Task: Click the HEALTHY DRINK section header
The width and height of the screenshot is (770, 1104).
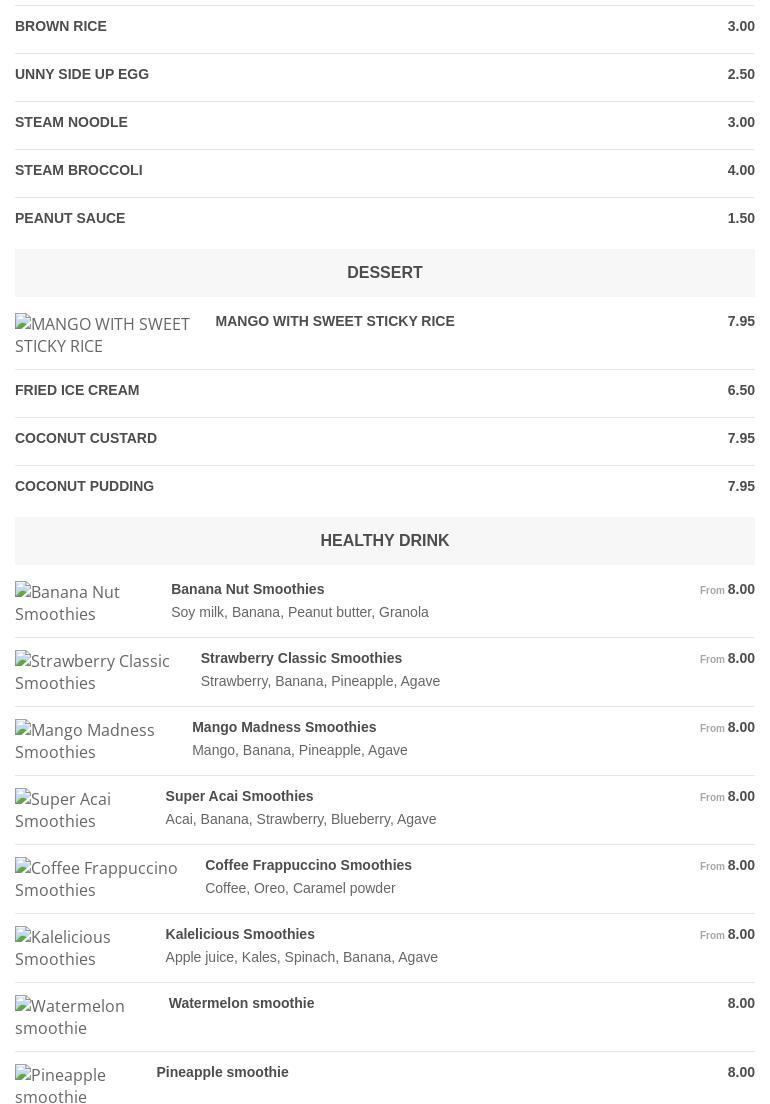Action: (x=385, y=540)
